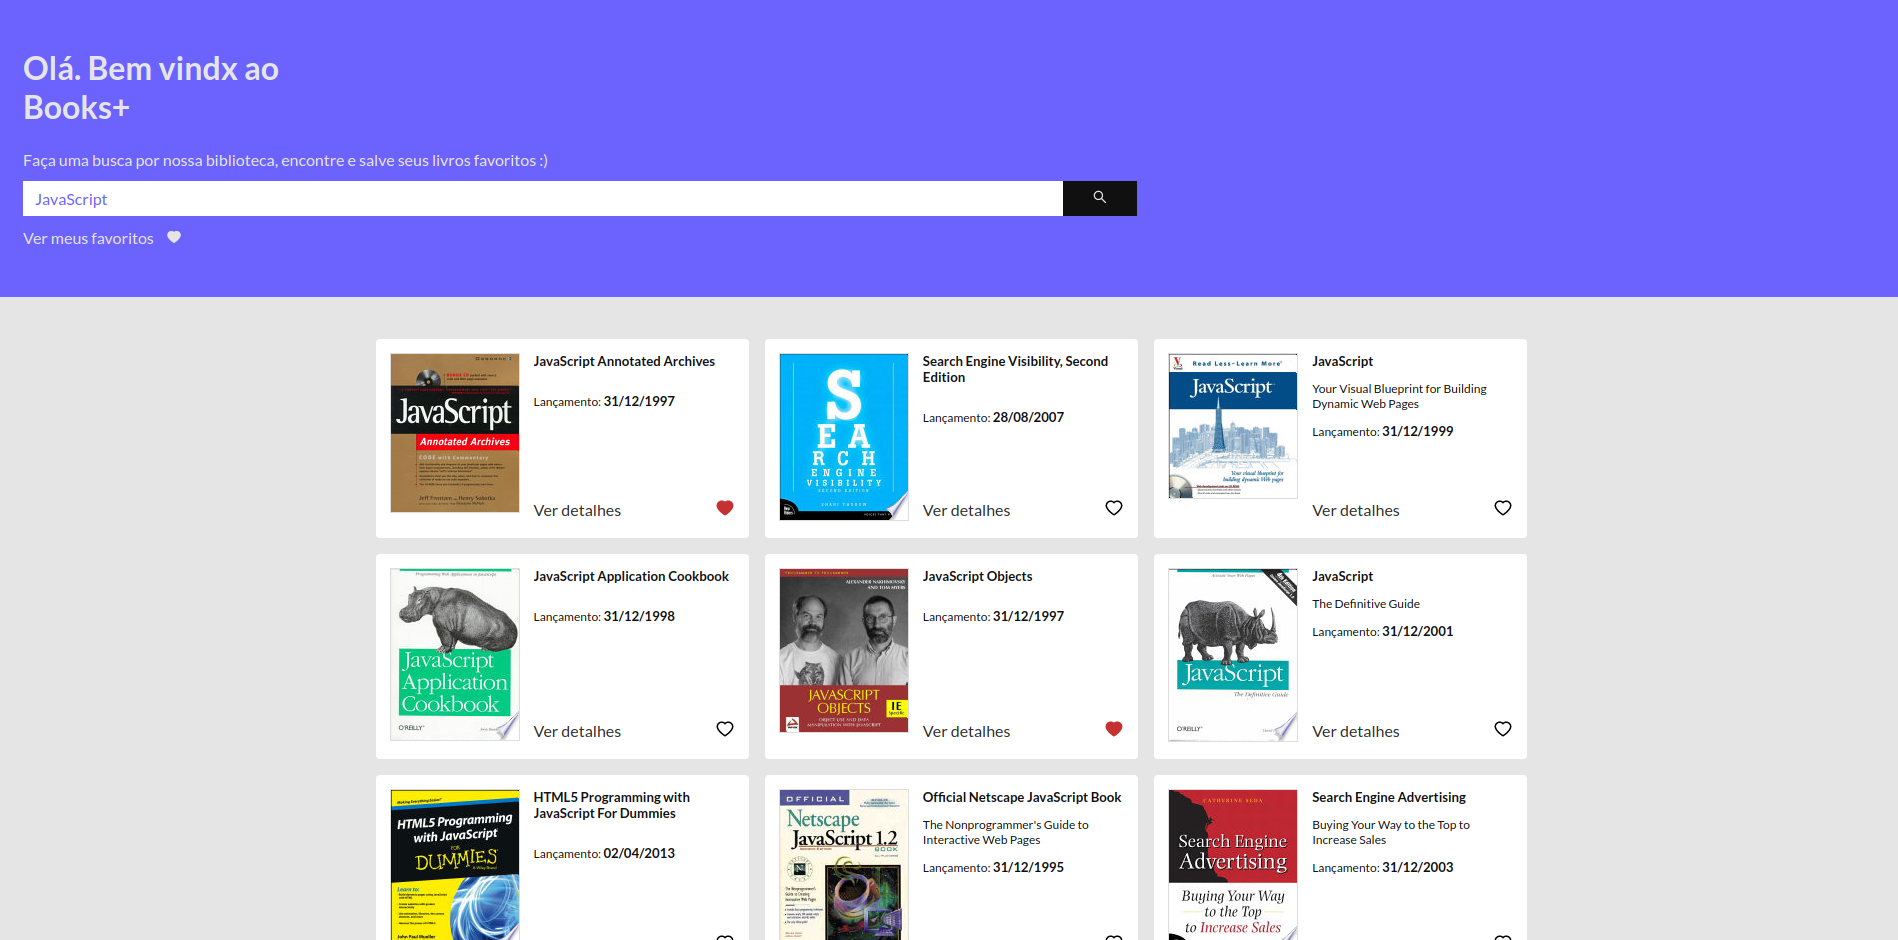Click inside the JavaScript search field
This screenshot has height=940, width=1898.
pos(540,198)
